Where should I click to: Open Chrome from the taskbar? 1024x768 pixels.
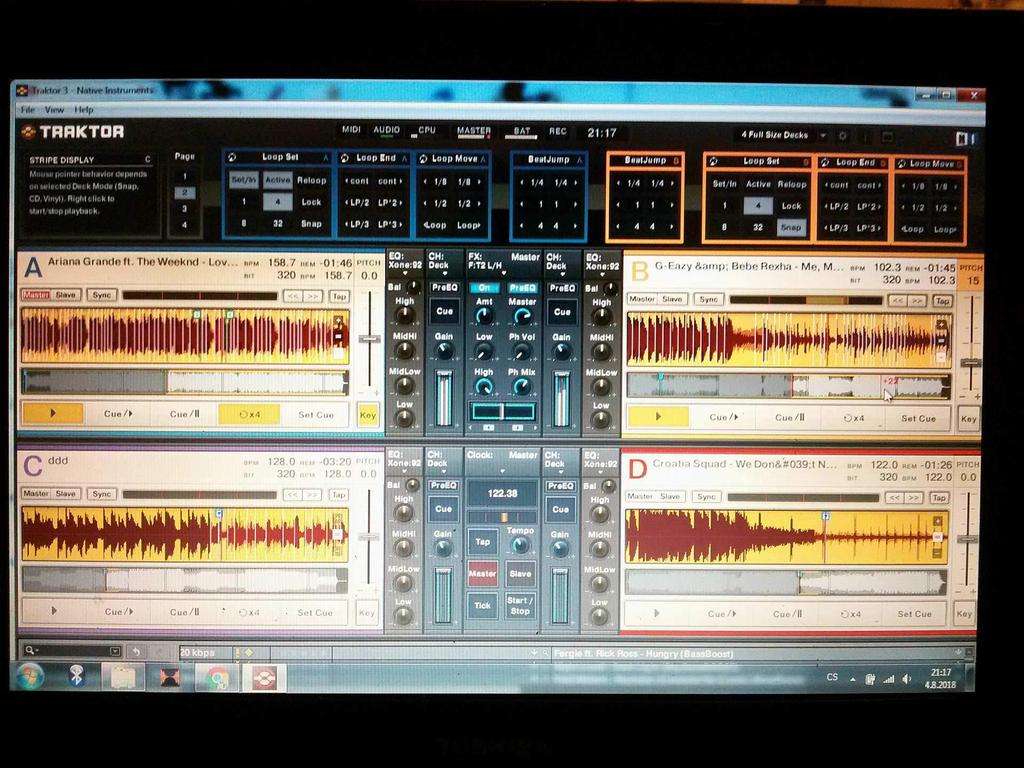[216, 678]
